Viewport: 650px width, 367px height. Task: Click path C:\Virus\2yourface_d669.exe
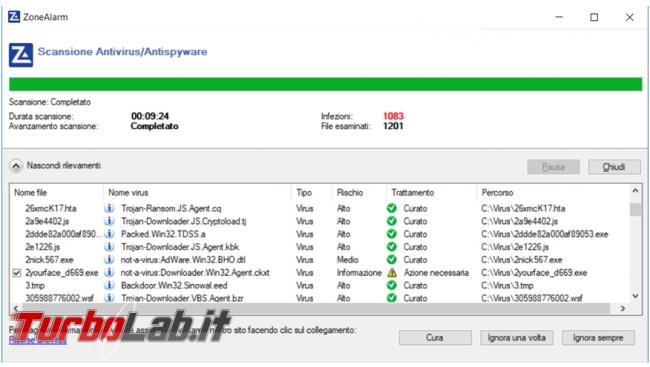pyautogui.click(x=534, y=272)
